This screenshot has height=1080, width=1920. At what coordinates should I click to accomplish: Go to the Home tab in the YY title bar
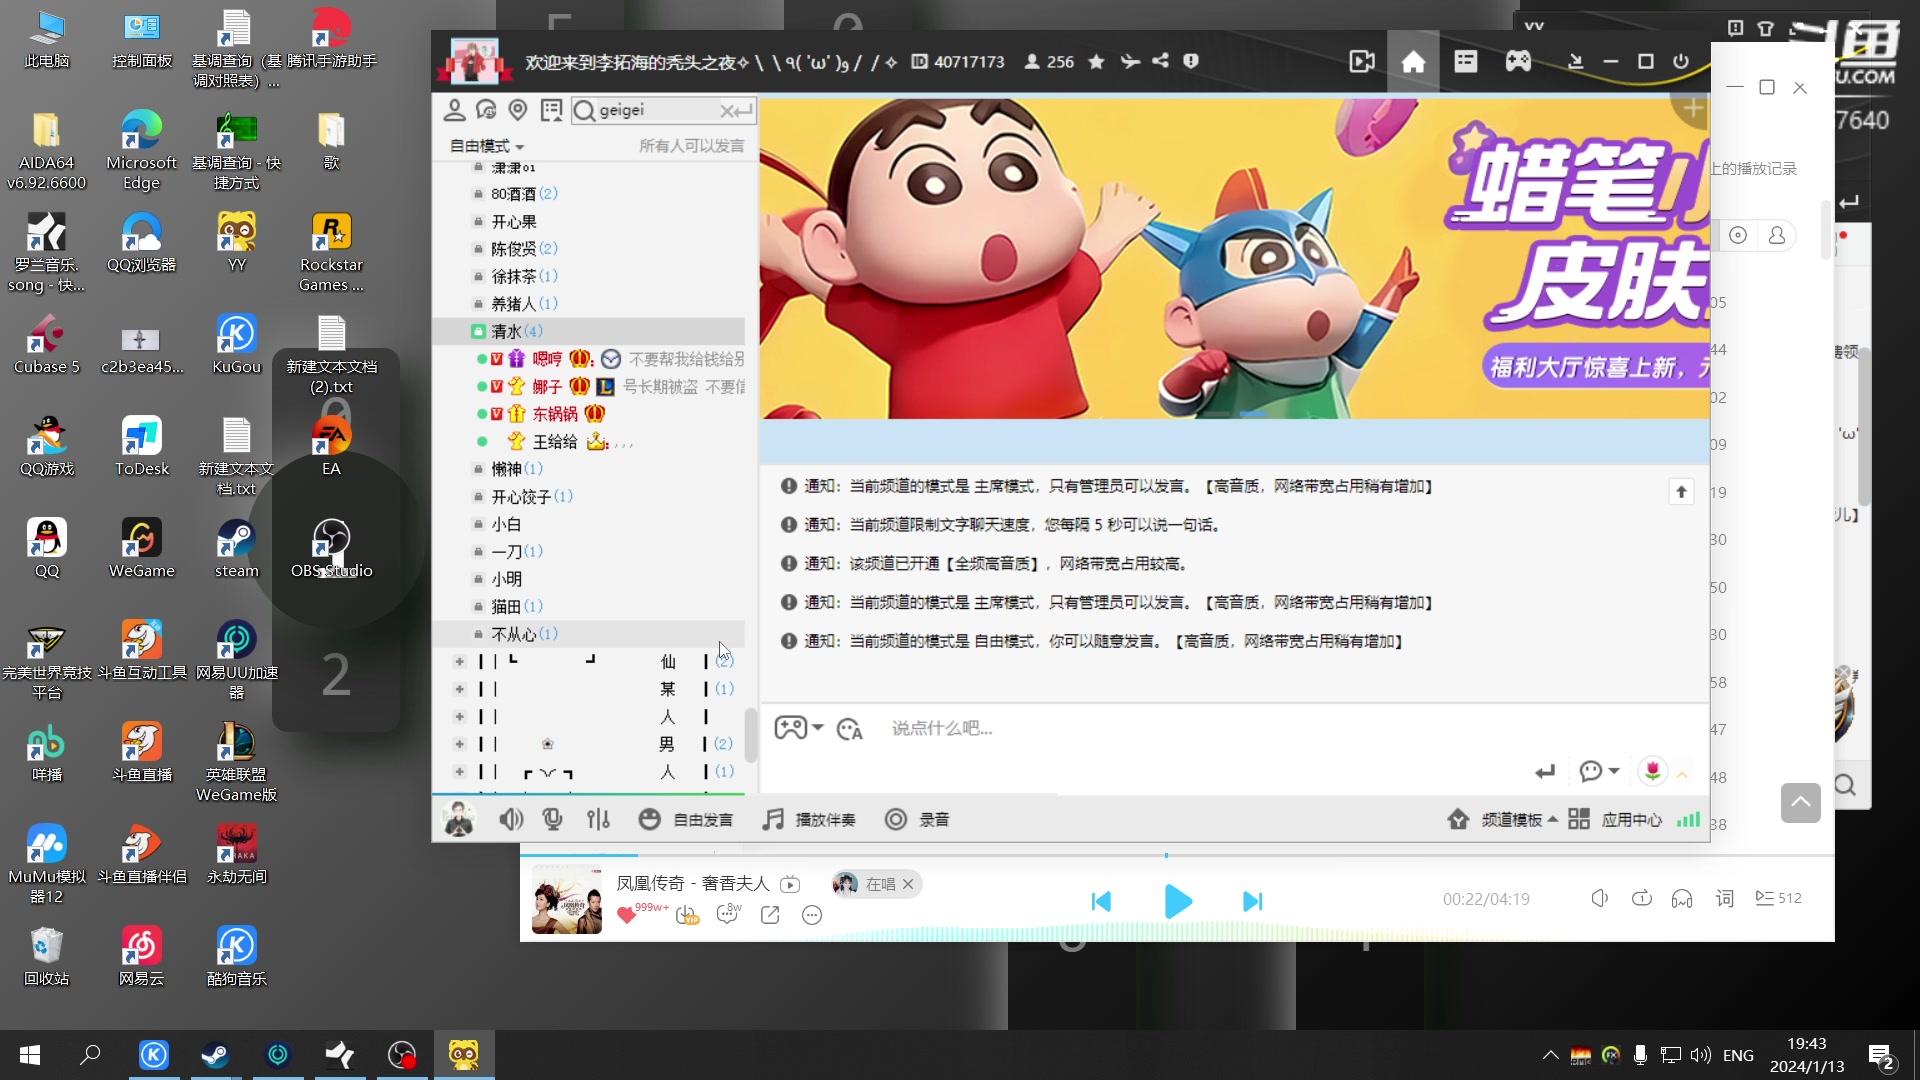(1413, 61)
